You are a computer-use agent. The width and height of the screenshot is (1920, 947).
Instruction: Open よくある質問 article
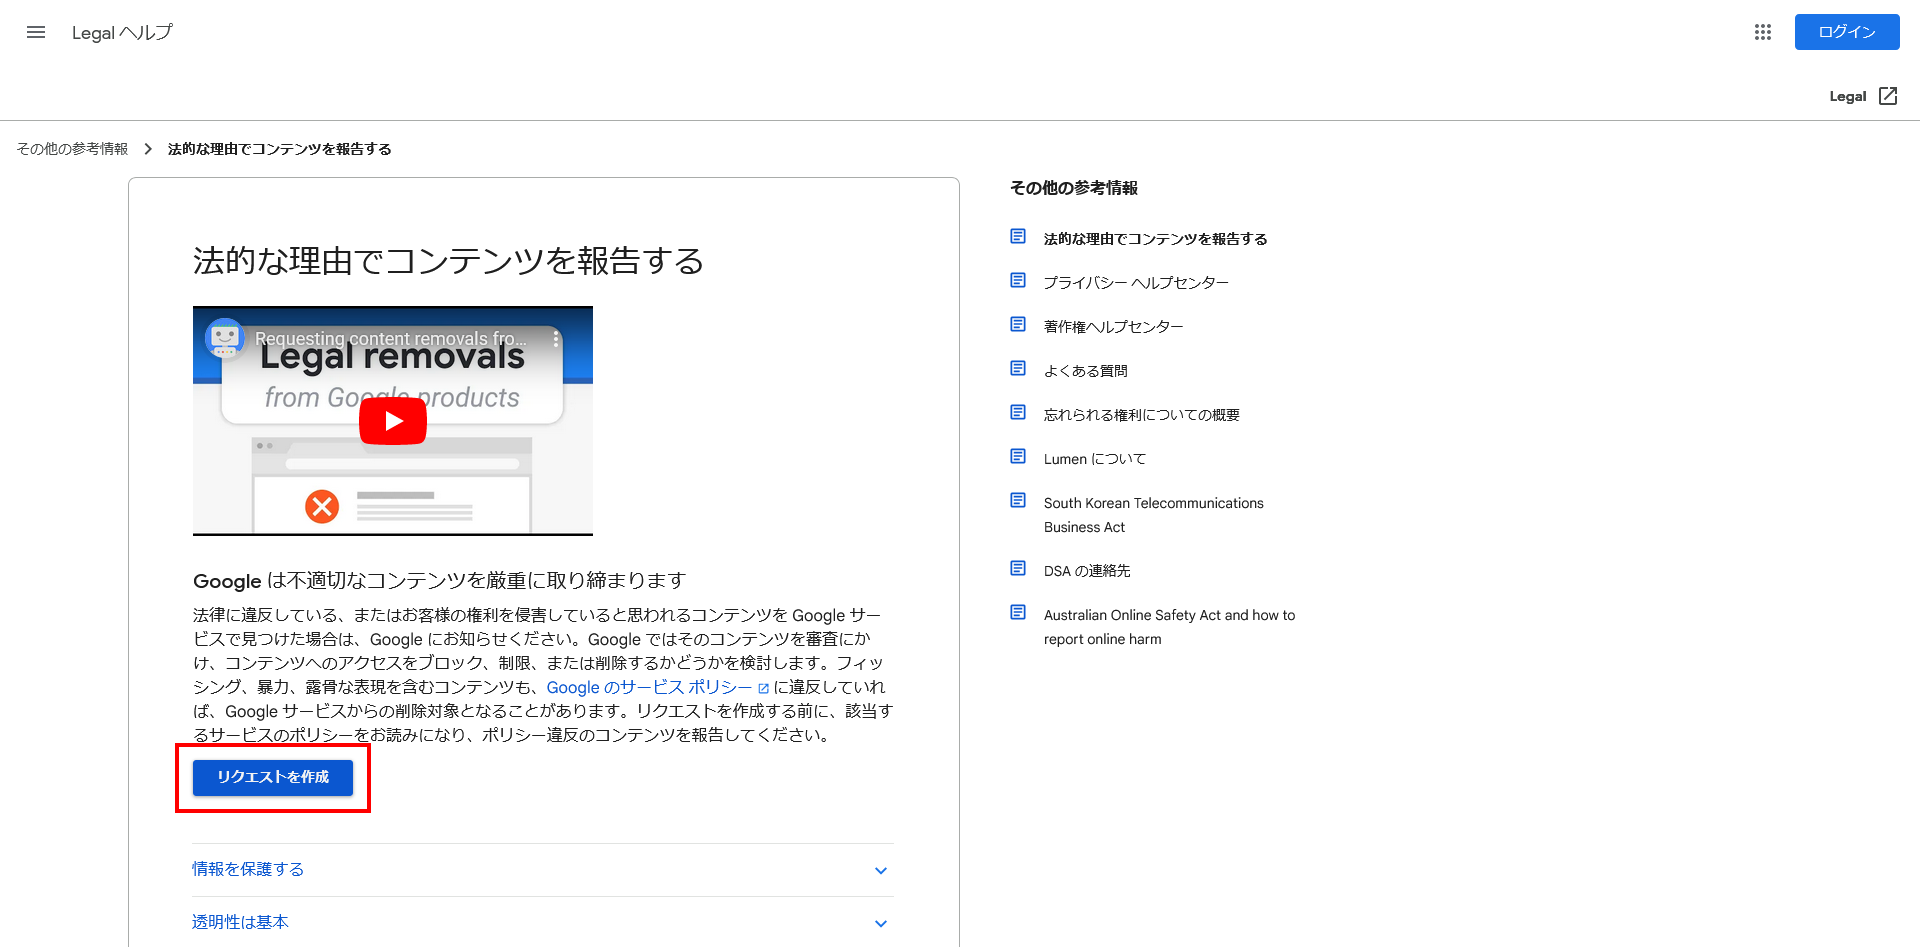click(1085, 371)
